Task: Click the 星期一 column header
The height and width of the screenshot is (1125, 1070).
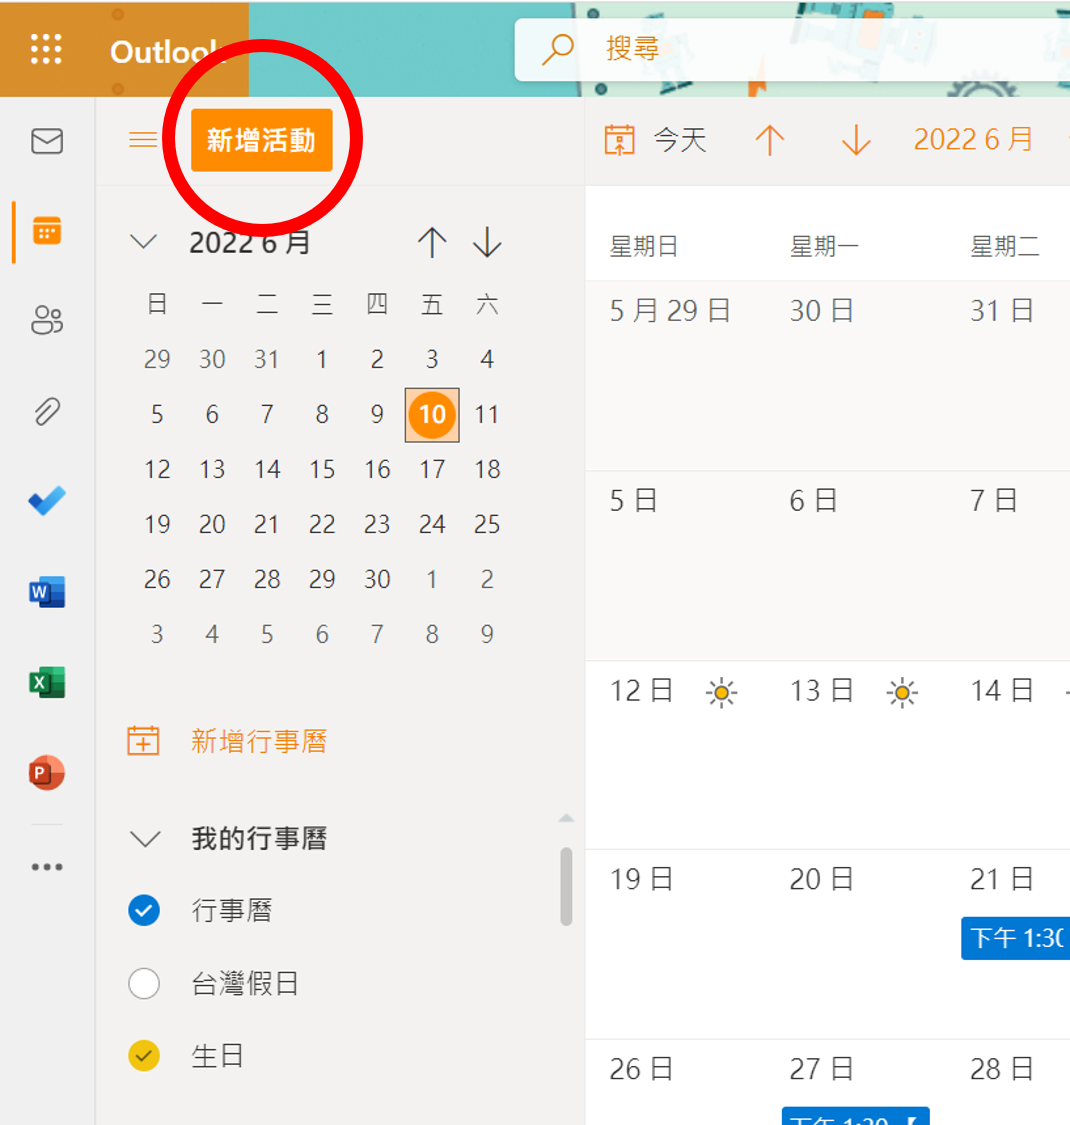Action: (824, 247)
